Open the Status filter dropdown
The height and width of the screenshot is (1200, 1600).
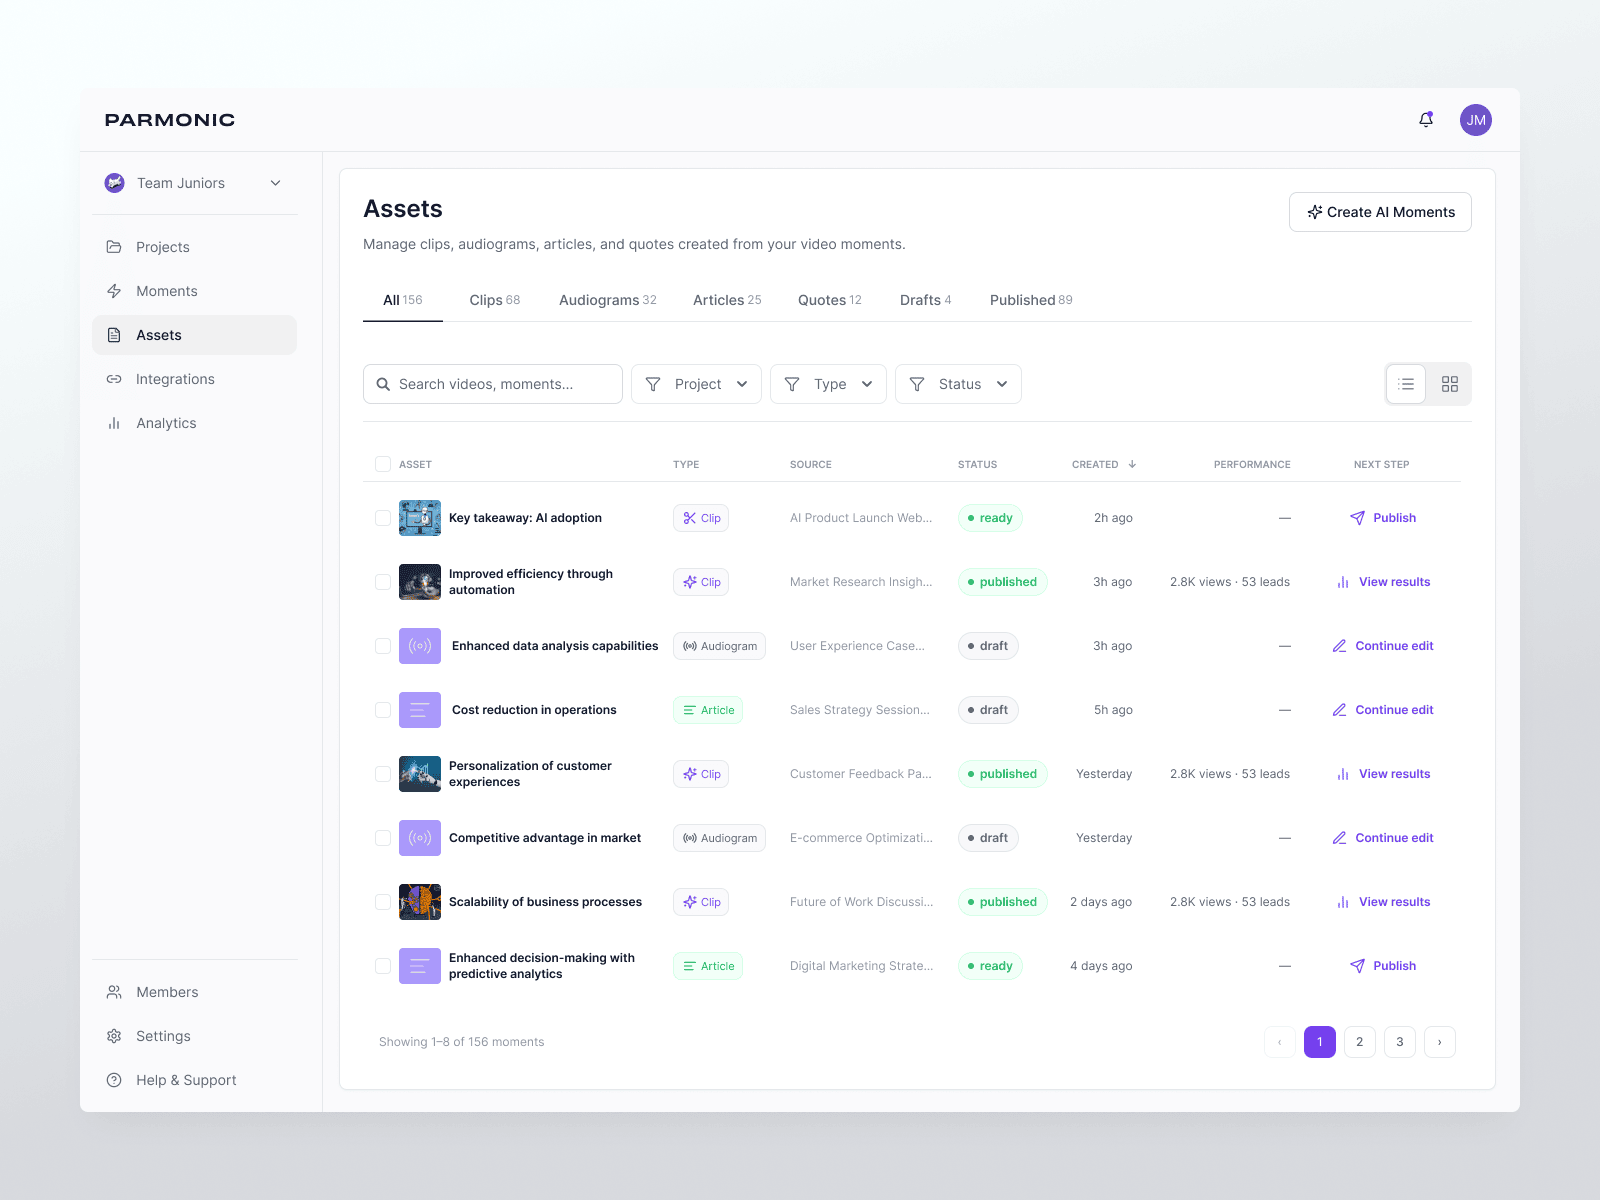tap(958, 384)
